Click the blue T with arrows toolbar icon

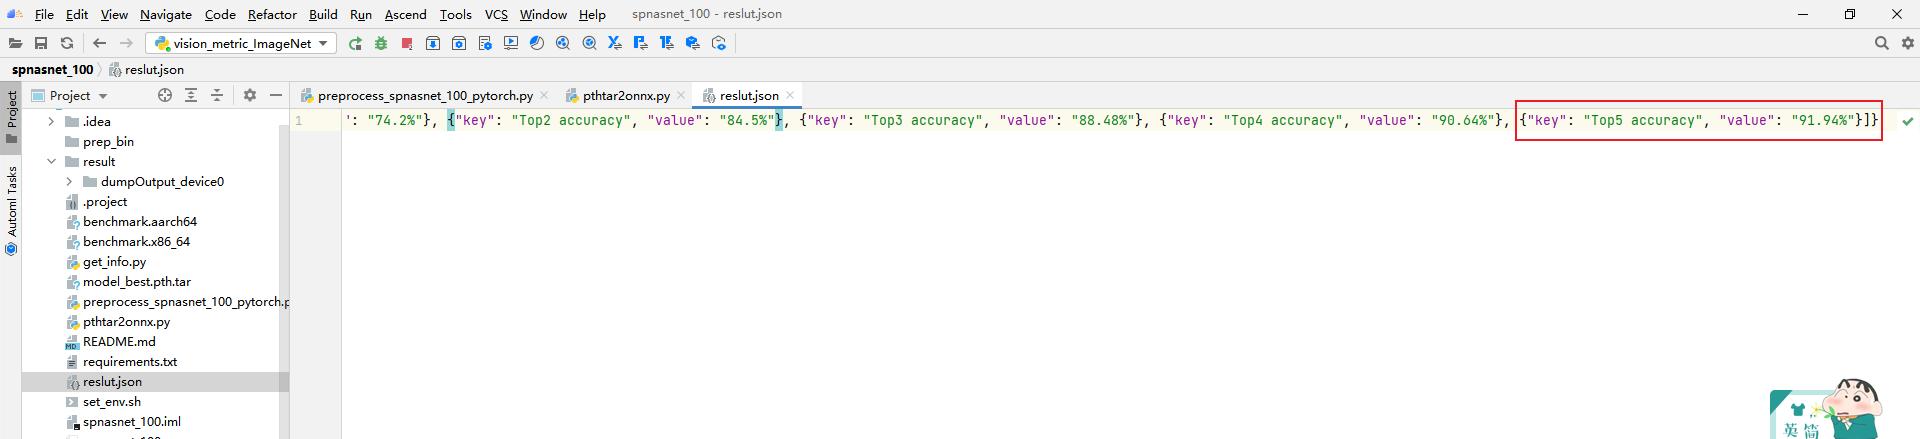click(667, 43)
